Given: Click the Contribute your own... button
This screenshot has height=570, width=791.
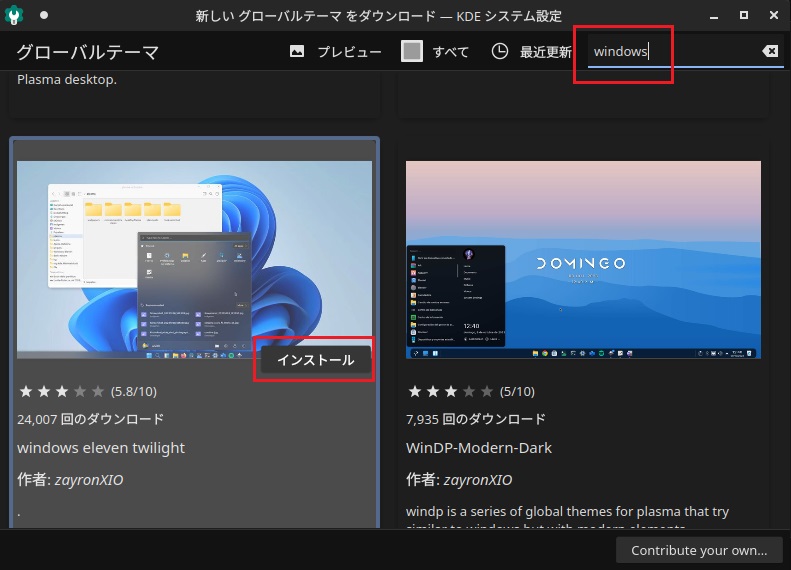Looking at the screenshot, I should click(699, 550).
